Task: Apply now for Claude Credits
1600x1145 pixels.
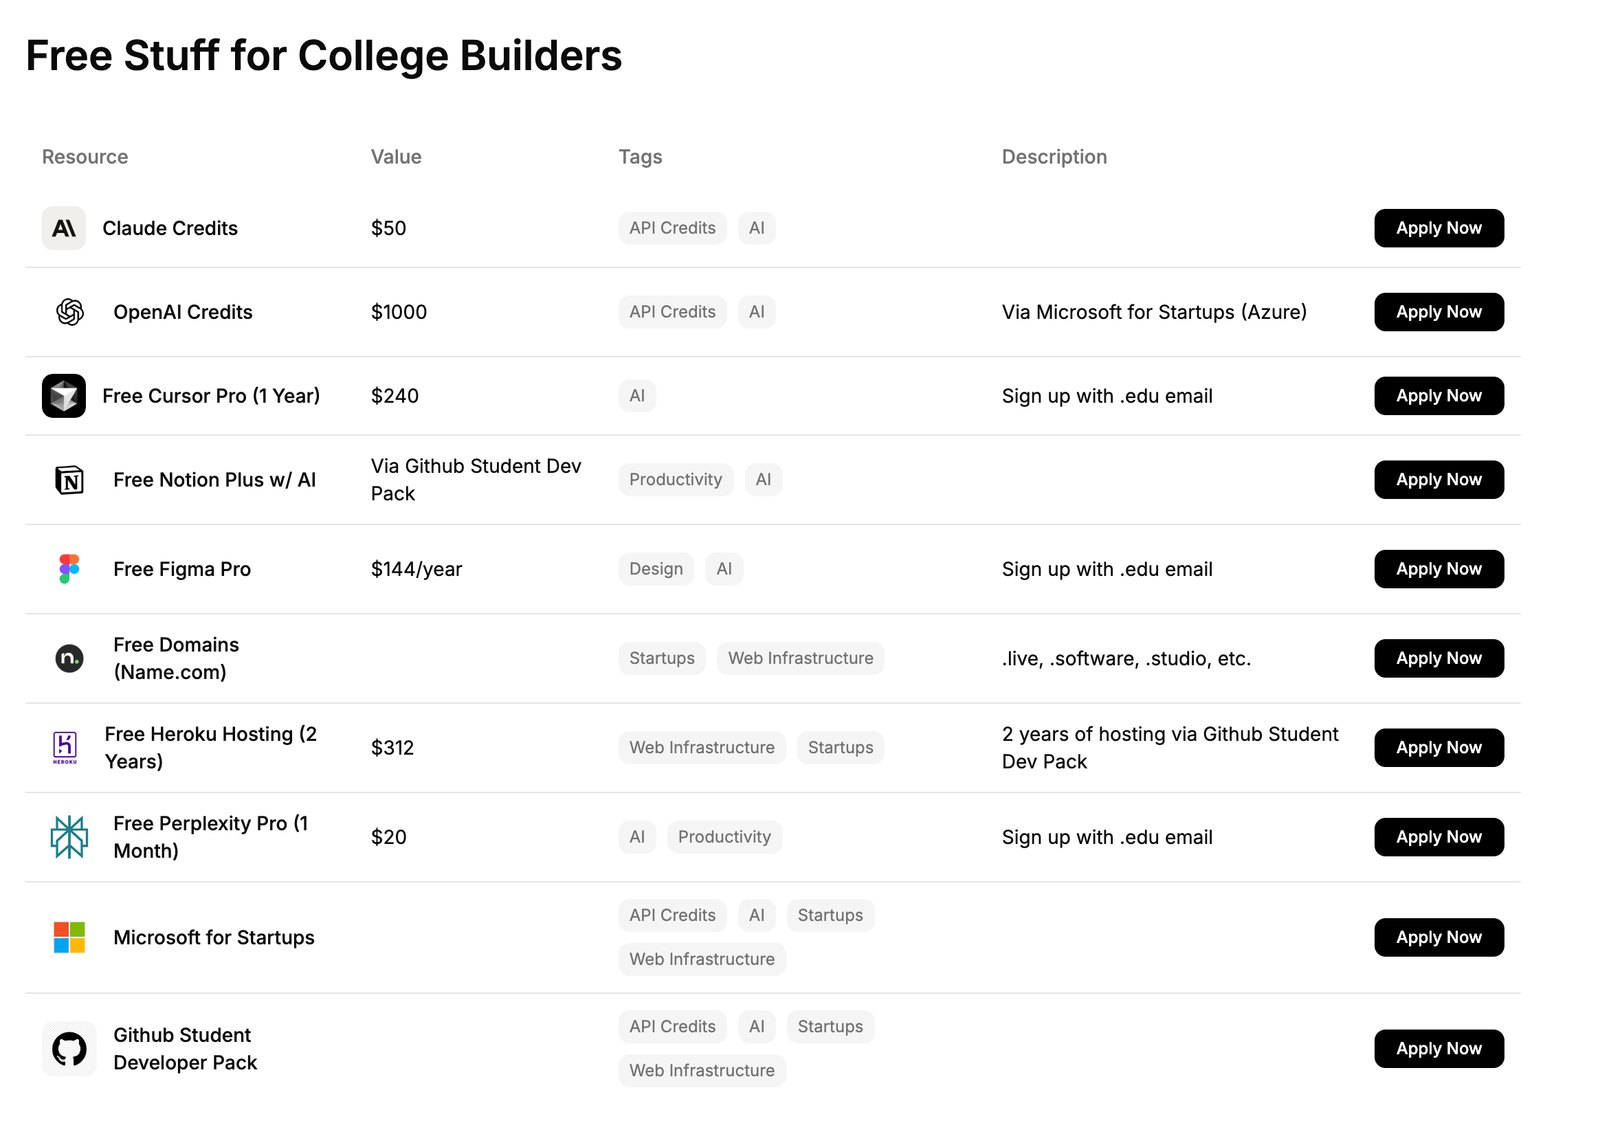Action: point(1439,228)
